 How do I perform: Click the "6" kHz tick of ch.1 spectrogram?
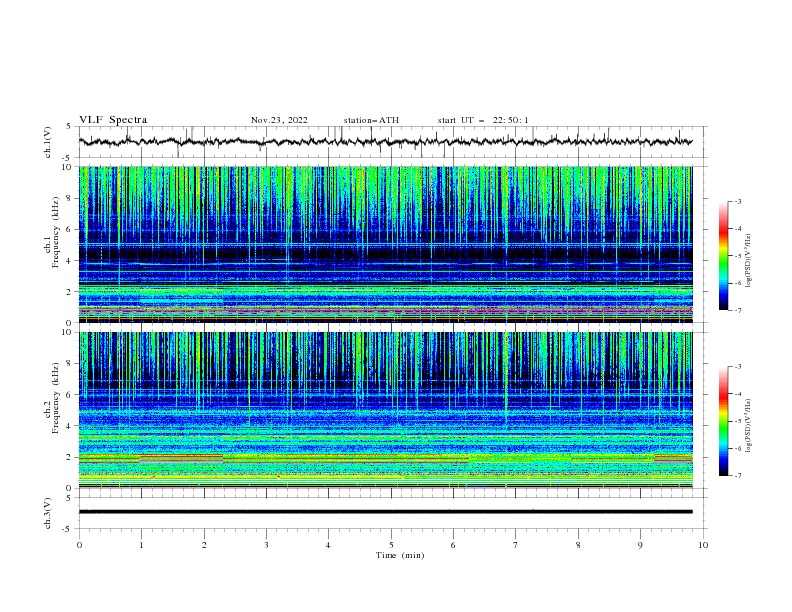[71, 230]
